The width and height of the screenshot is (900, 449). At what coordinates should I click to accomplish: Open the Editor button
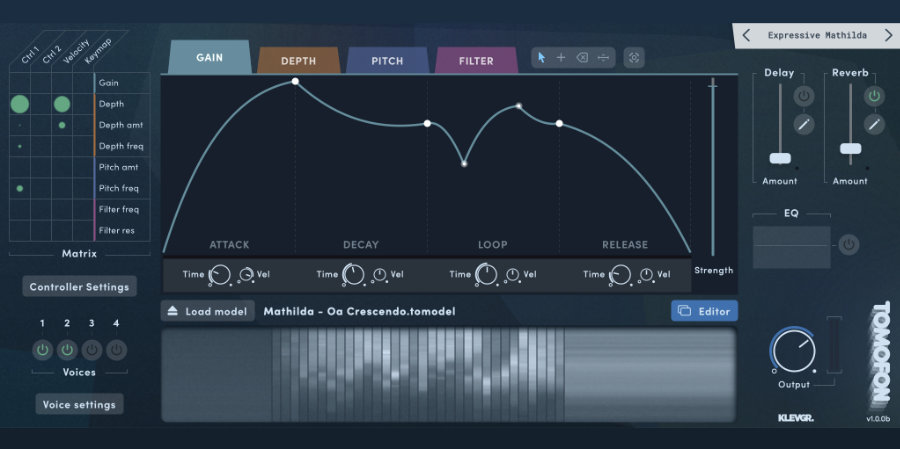coord(704,311)
